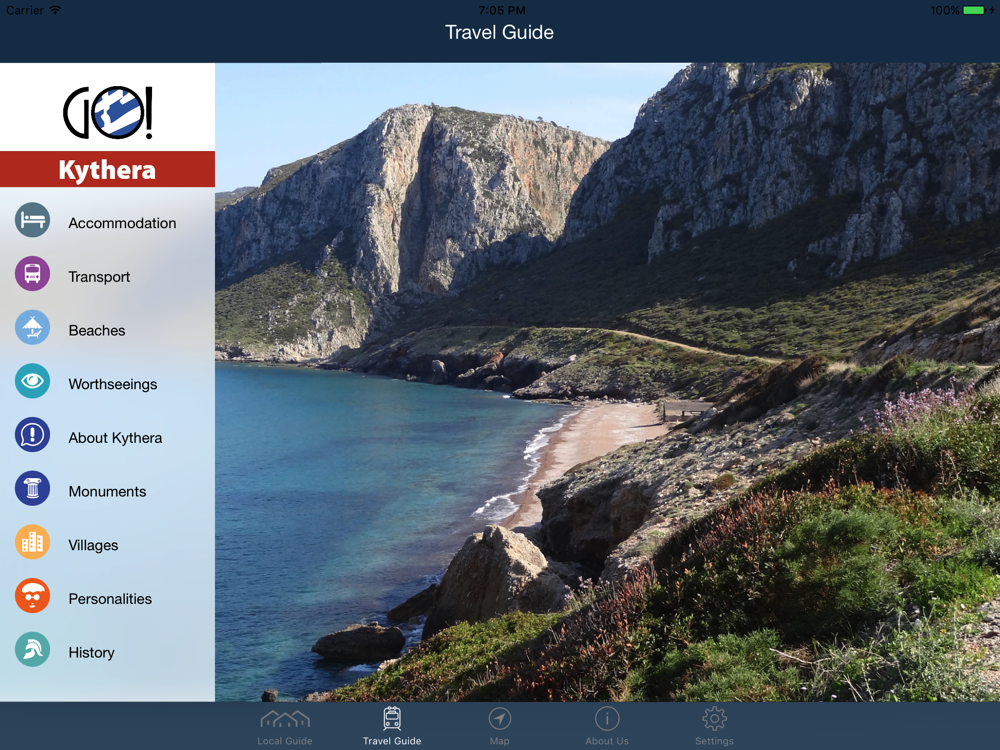Tap the Kythera beach cliff photo
This screenshot has width=1000, height=750.
click(x=607, y=382)
